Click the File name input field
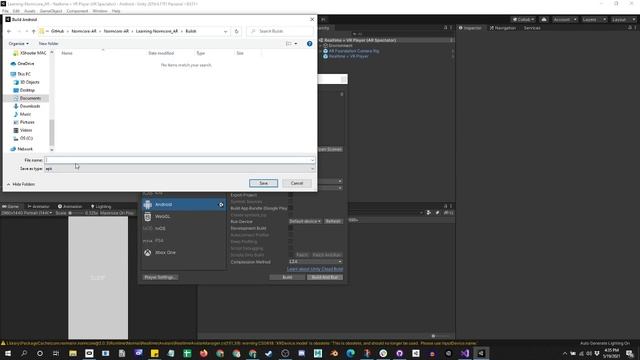The image size is (640, 360). pyautogui.click(x=179, y=160)
